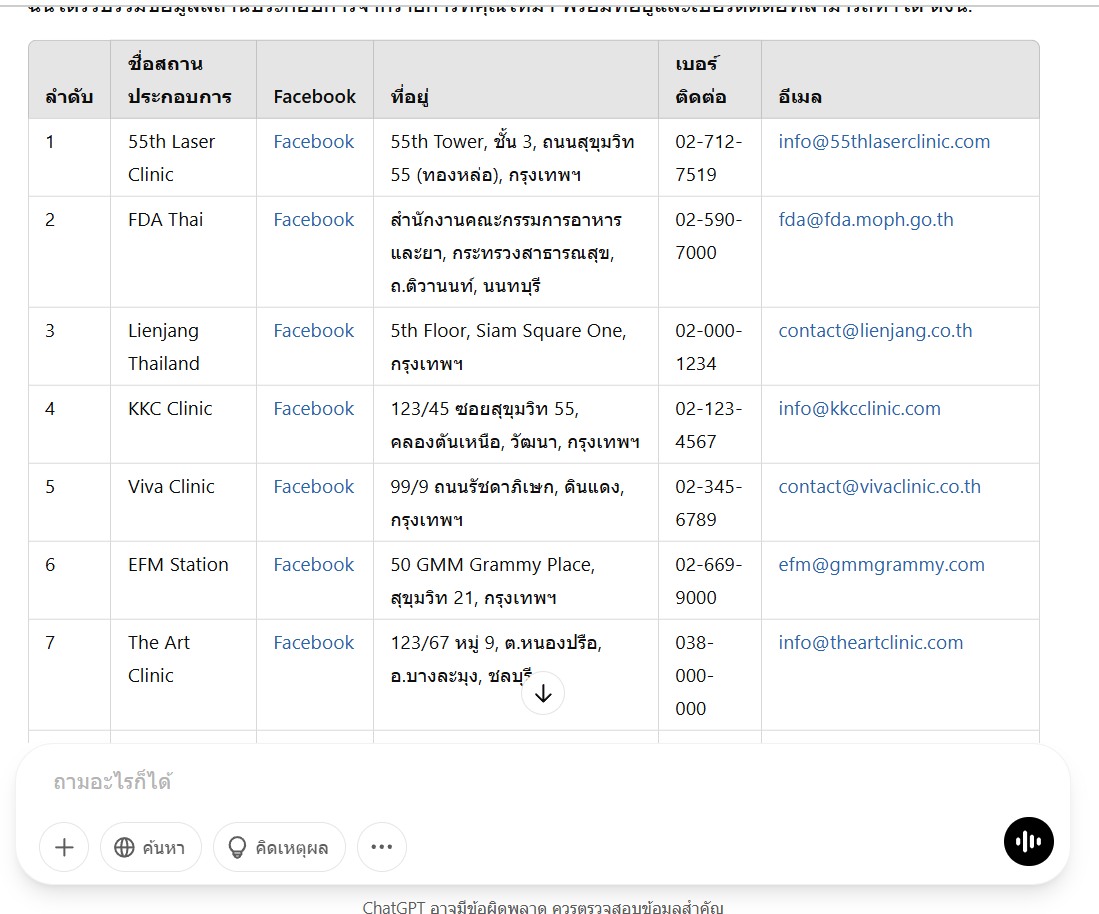Click email contact@vivaclinic.co.th
Viewport: 1099px width, 914px height.
(879, 487)
